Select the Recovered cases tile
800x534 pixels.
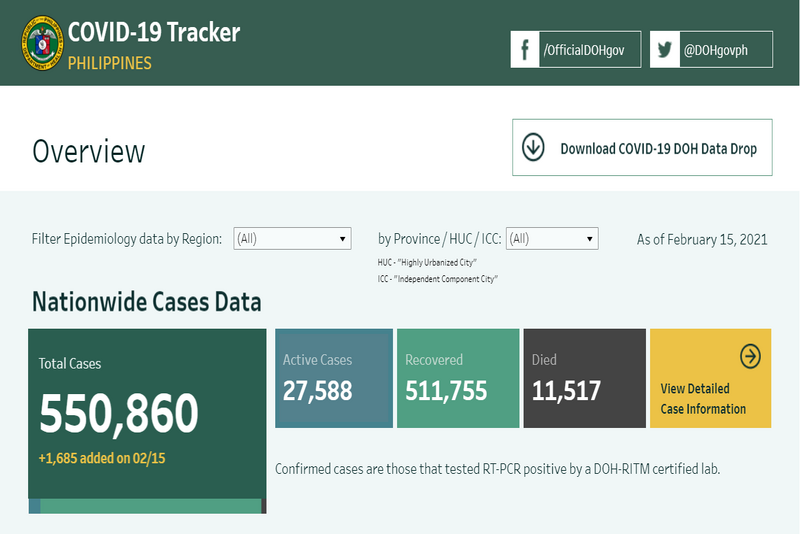458,378
